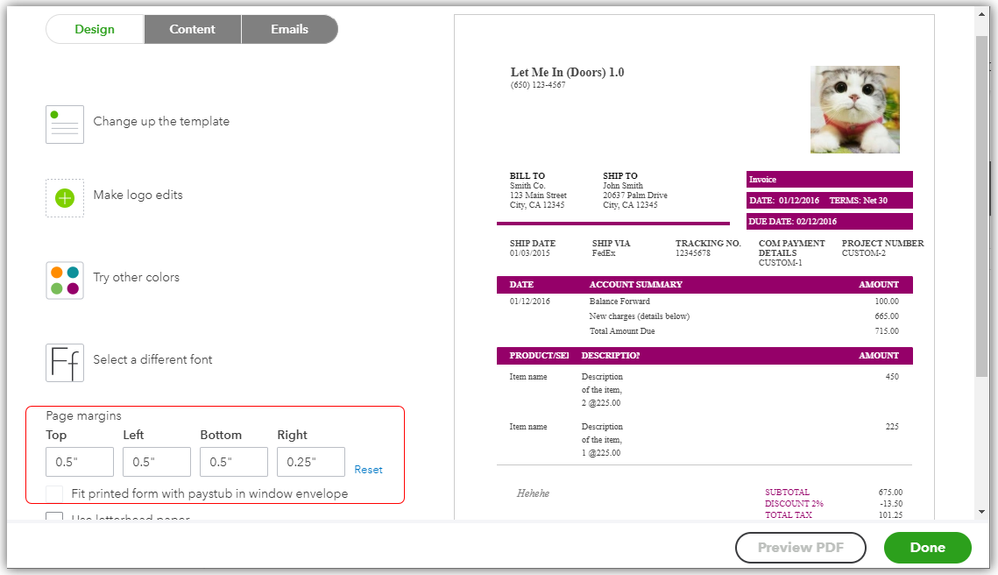Click the scroll up arrow
The width and height of the screenshot is (998, 575).
(981, 15)
